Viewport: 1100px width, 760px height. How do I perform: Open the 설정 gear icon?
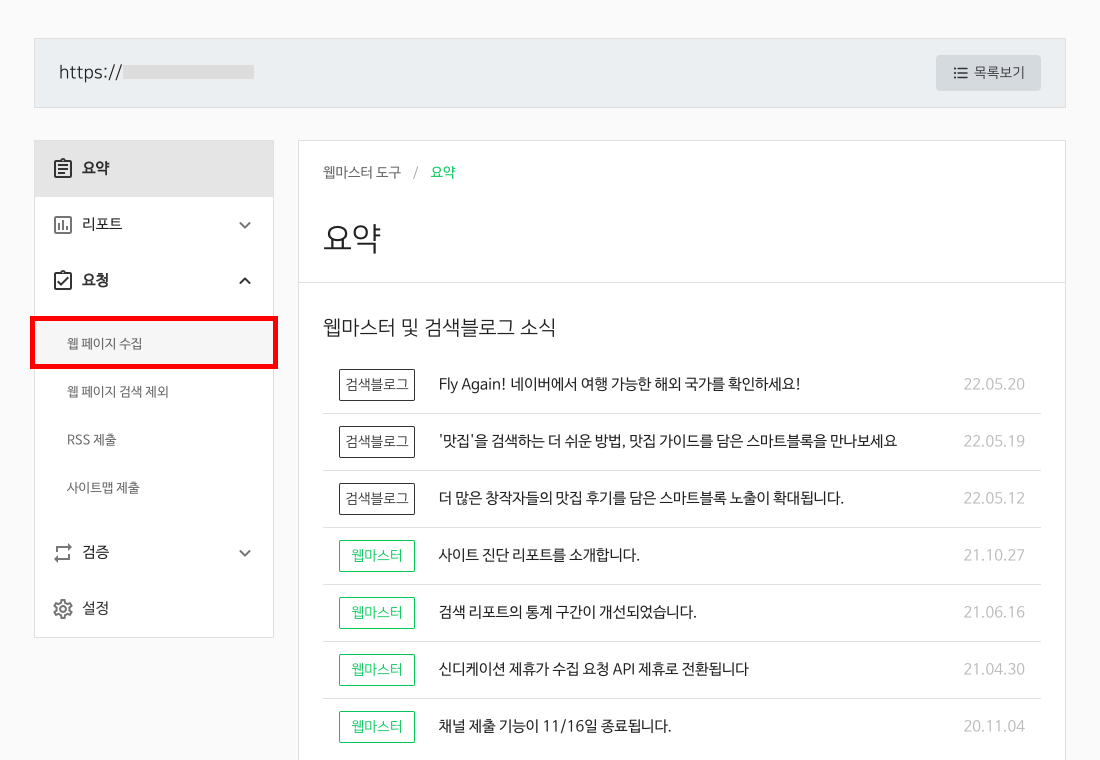pyautogui.click(x=63, y=608)
